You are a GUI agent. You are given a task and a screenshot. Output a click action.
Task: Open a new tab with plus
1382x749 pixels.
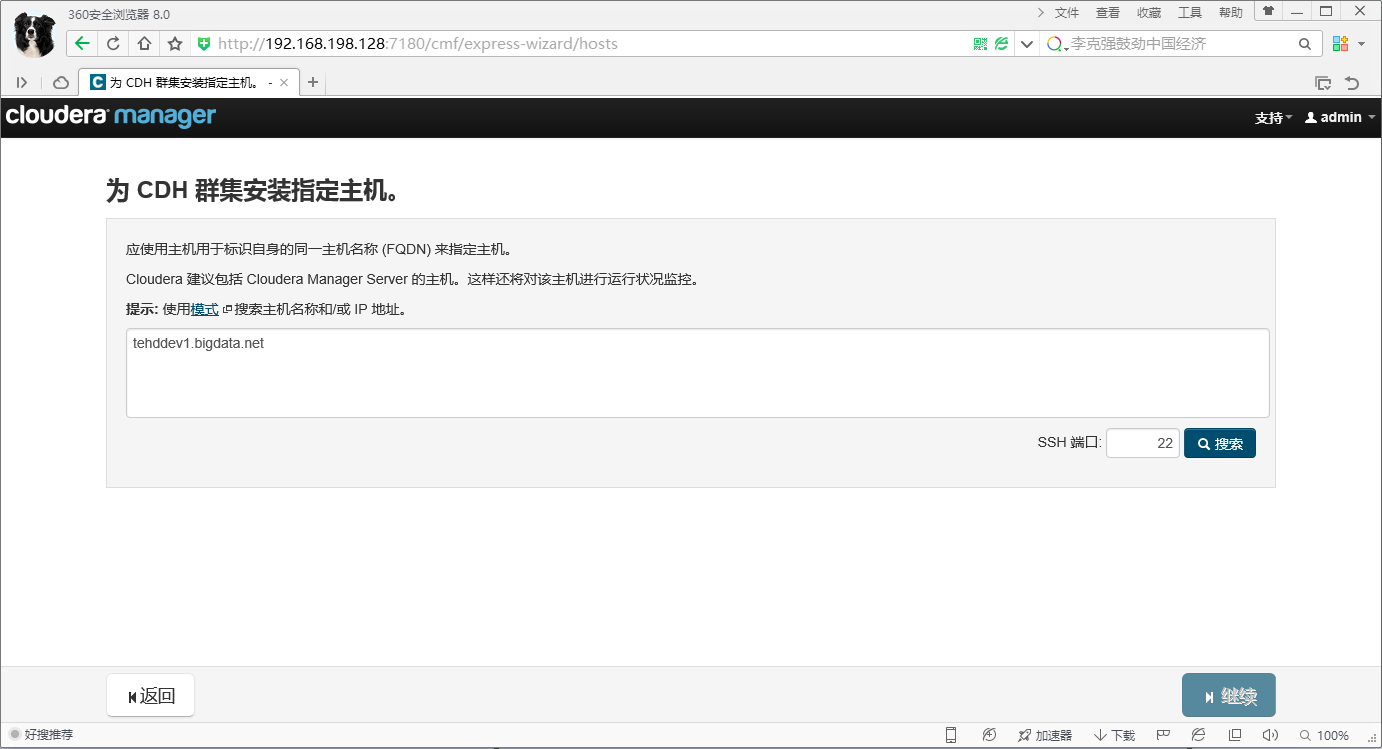tap(313, 82)
